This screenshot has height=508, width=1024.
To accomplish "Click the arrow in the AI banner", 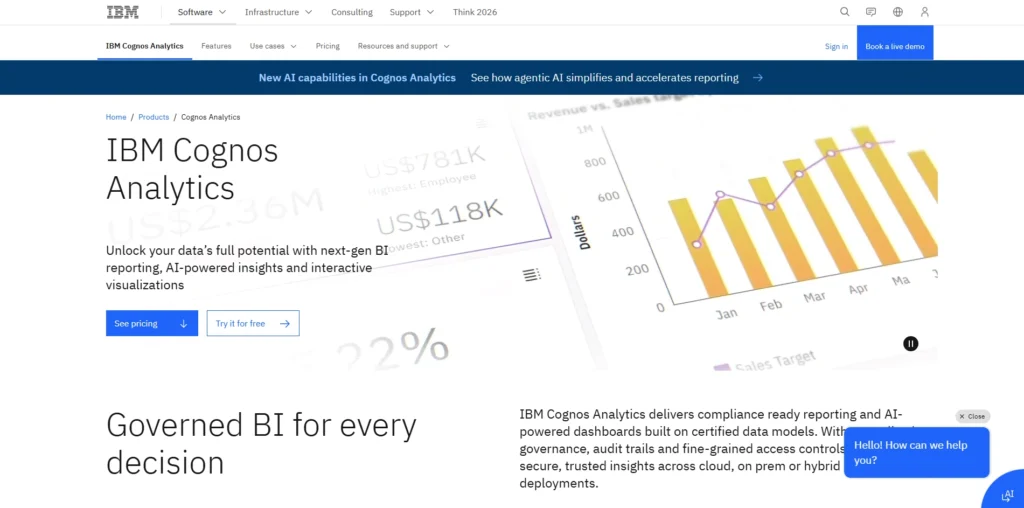I will 758,78.
